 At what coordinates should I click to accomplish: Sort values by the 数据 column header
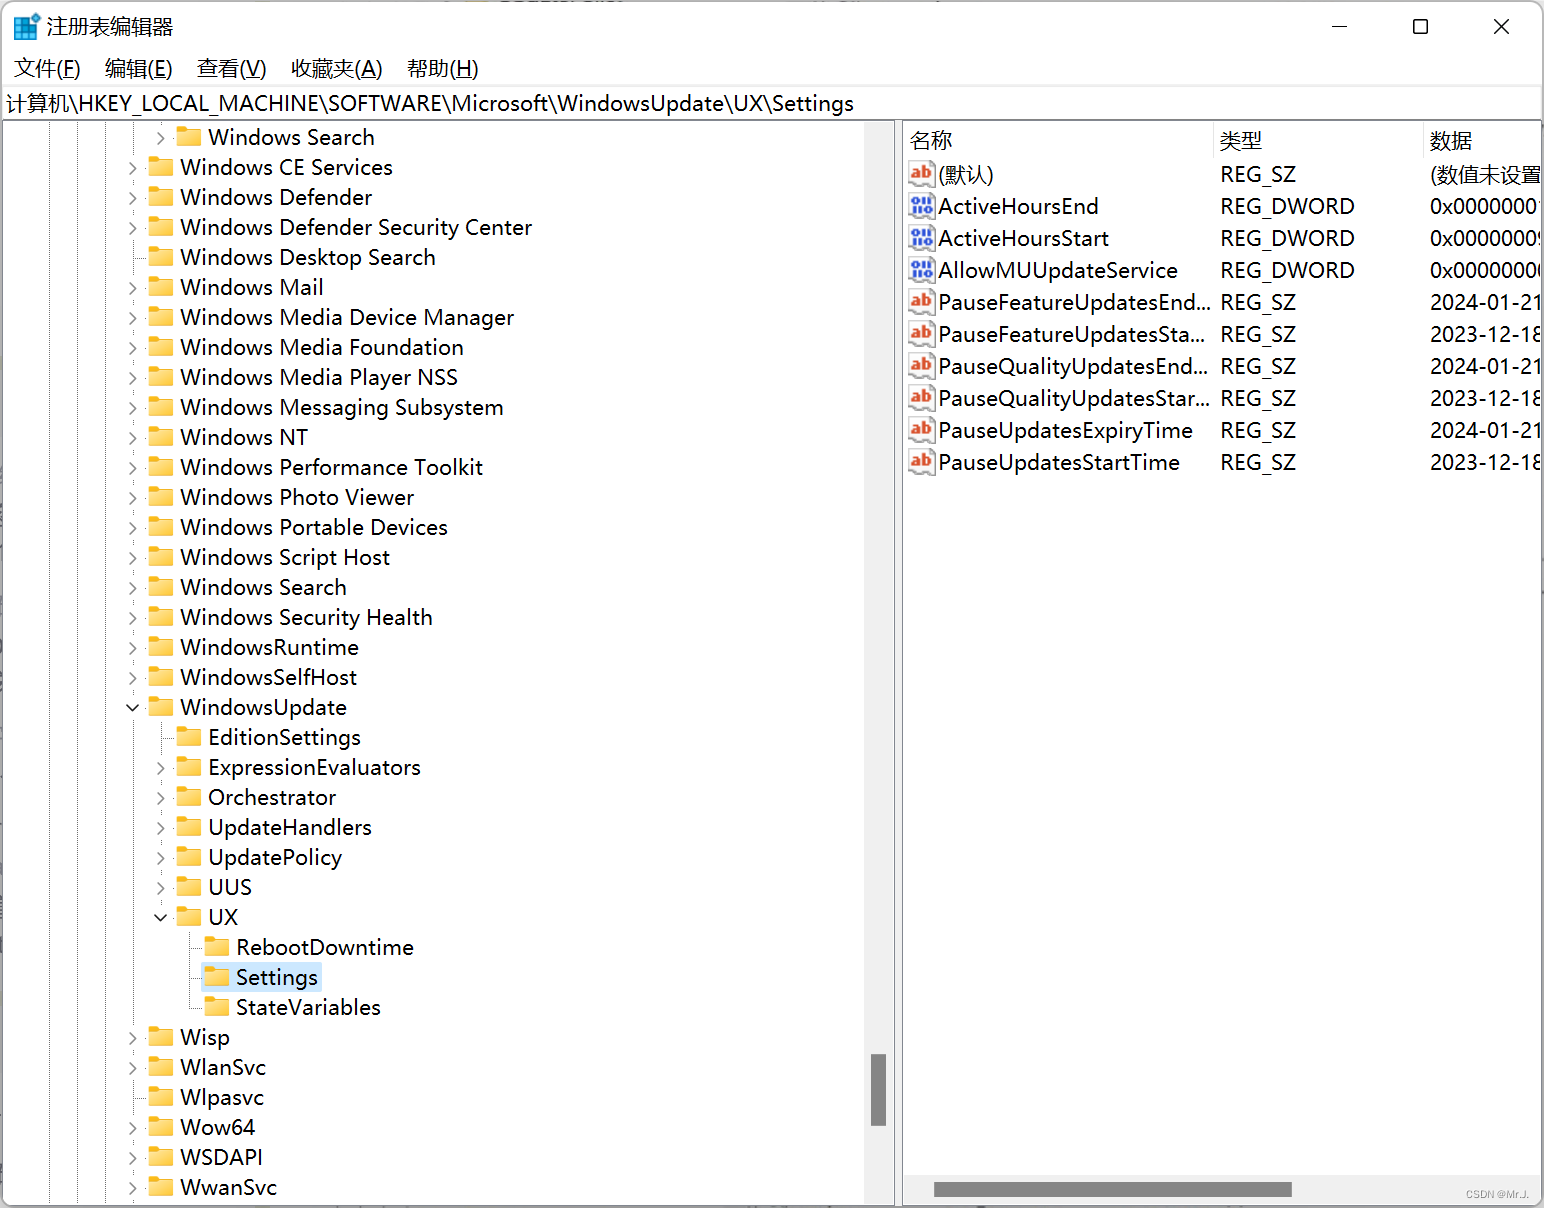tap(1482, 140)
